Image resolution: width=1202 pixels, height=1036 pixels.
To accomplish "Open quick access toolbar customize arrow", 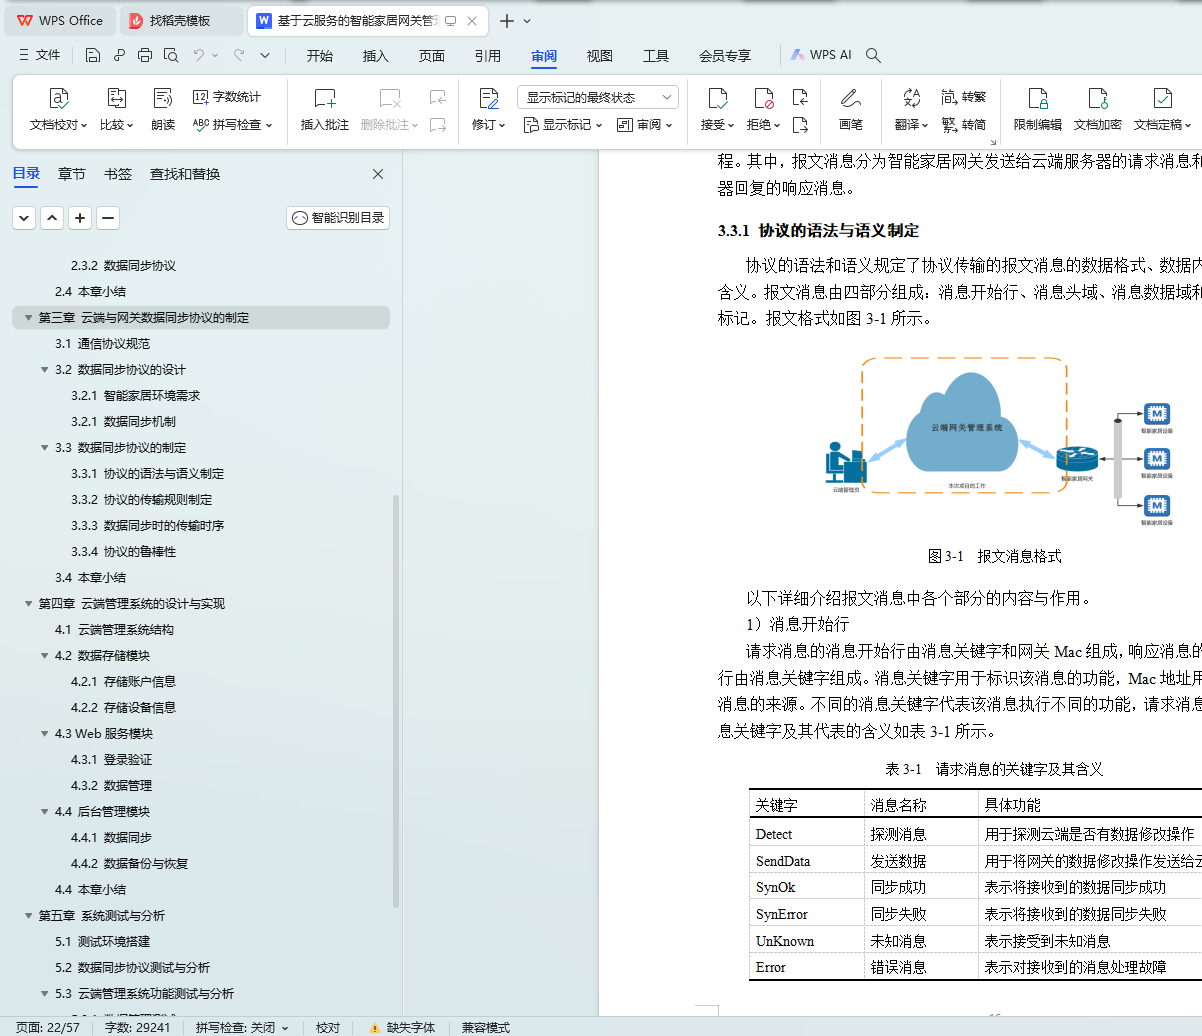I will (265, 55).
